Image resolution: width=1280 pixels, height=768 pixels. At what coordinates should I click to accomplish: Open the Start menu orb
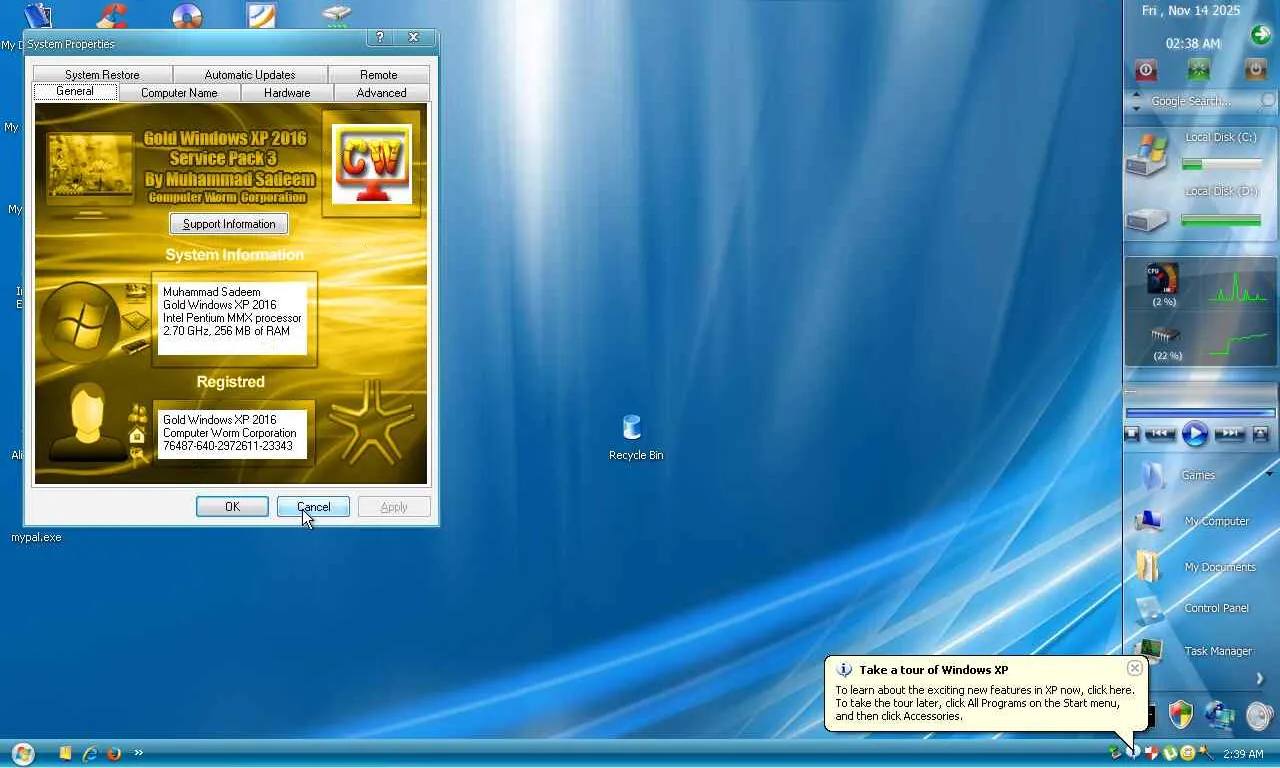tap(23, 753)
